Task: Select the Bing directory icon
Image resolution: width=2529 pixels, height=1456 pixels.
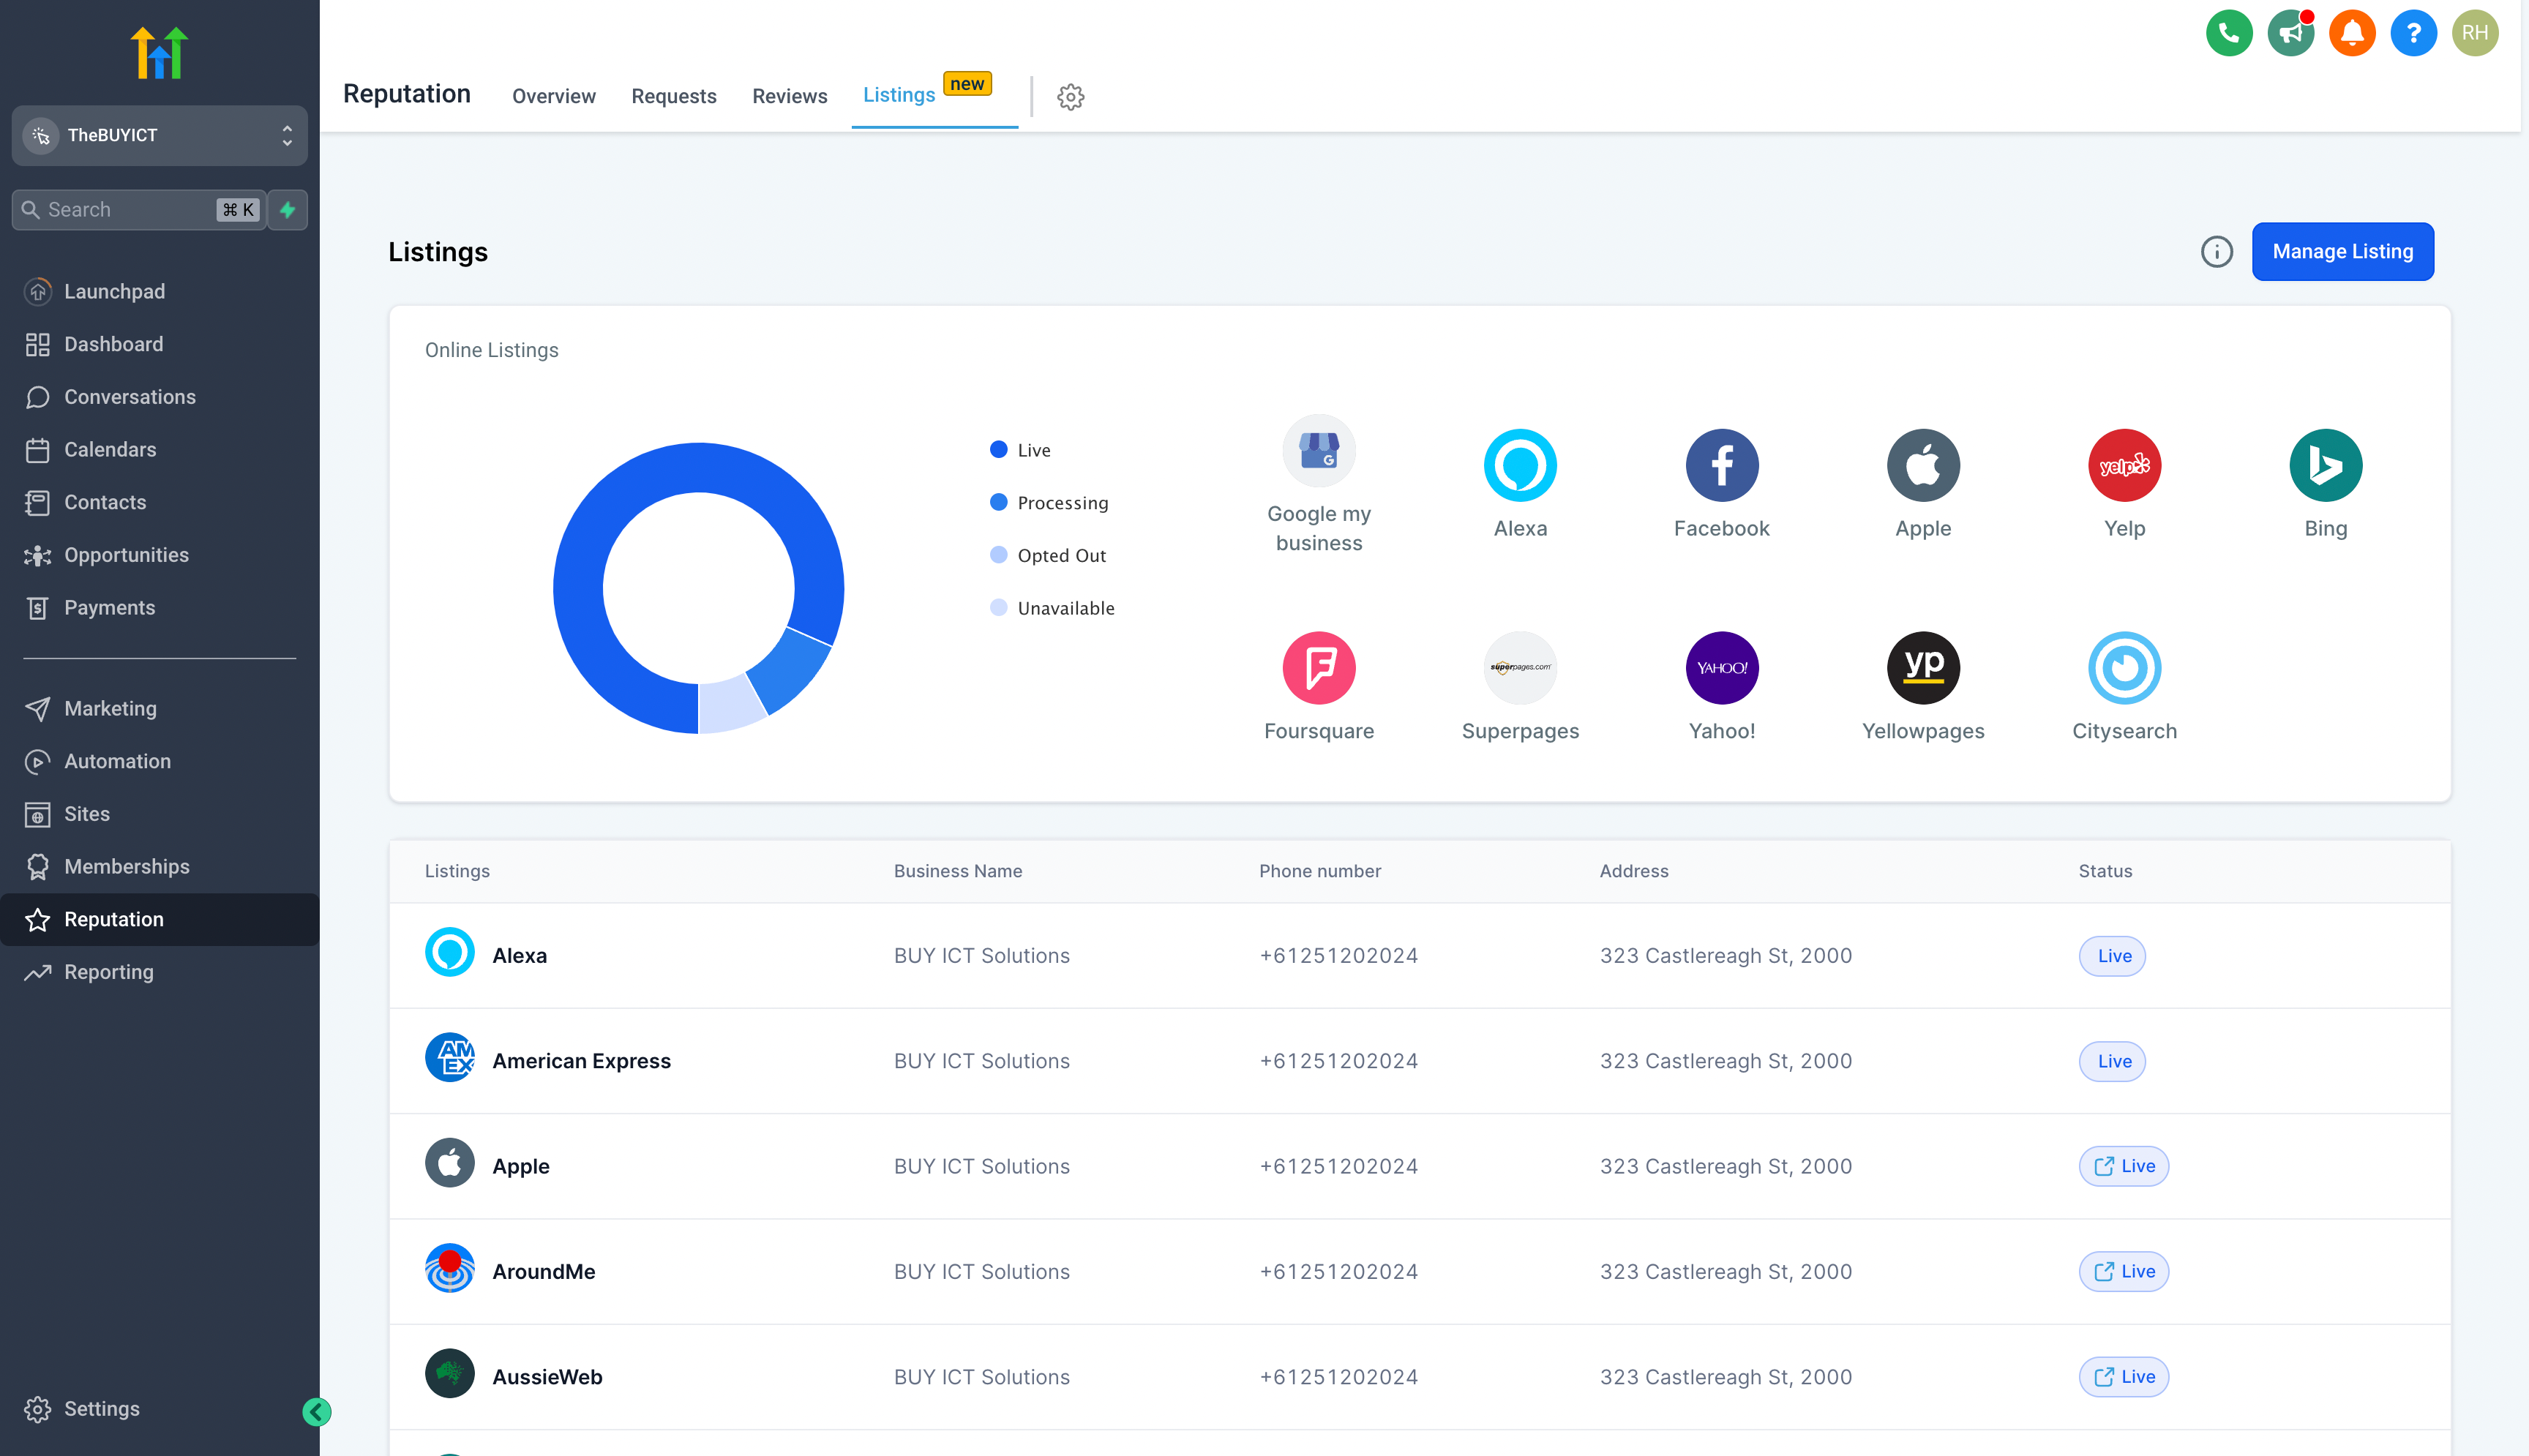Action: tap(2325, 465)
